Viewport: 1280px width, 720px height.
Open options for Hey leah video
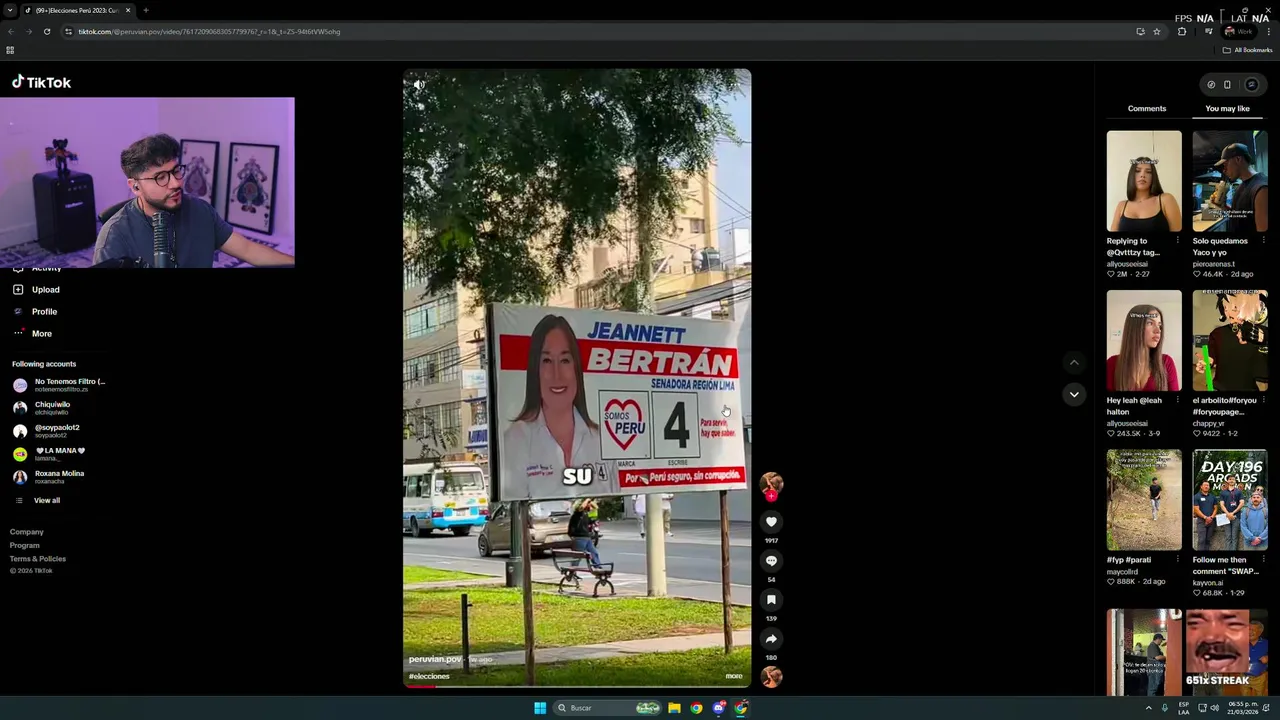pos(1177,400)
